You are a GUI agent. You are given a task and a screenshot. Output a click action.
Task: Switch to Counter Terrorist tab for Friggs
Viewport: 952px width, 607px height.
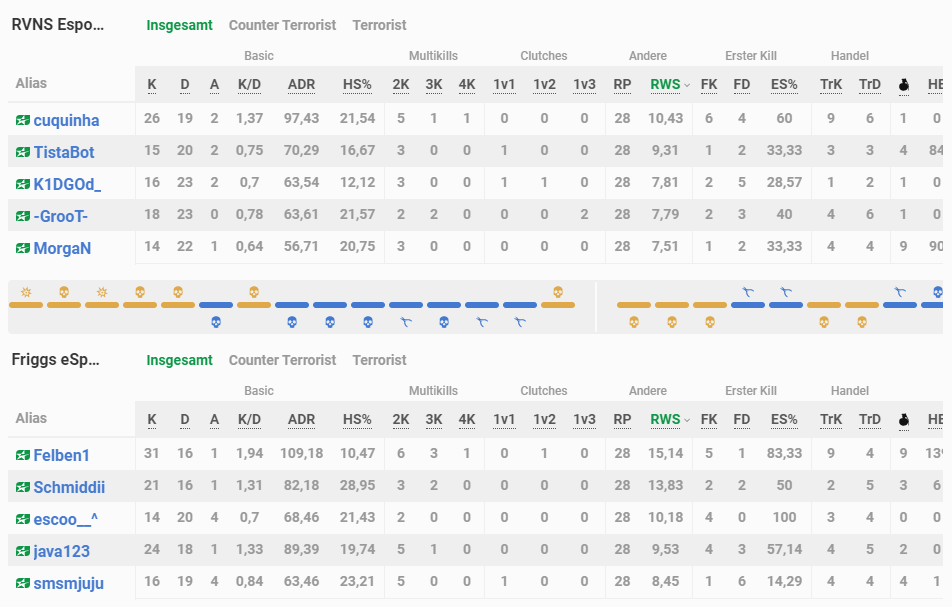[x=282, y=361]
